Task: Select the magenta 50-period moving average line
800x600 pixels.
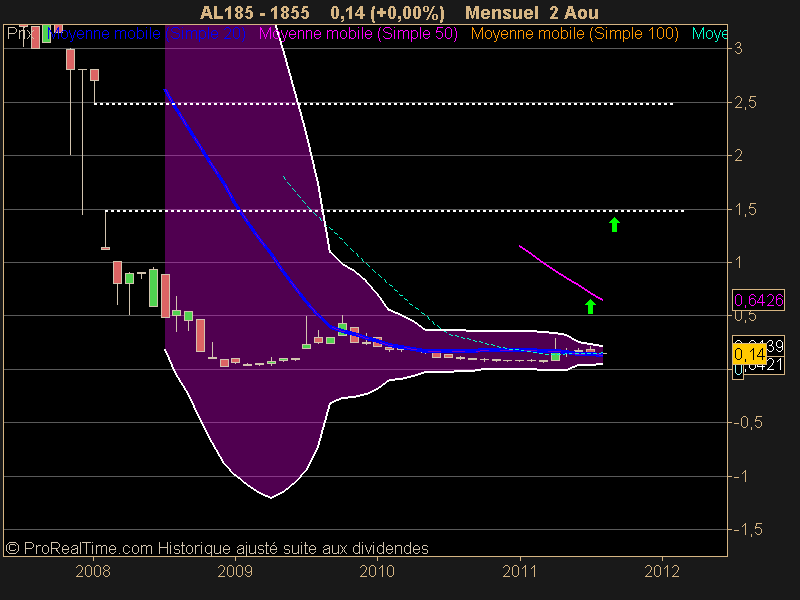Action: pyautogui.click(x=561, y=273)
